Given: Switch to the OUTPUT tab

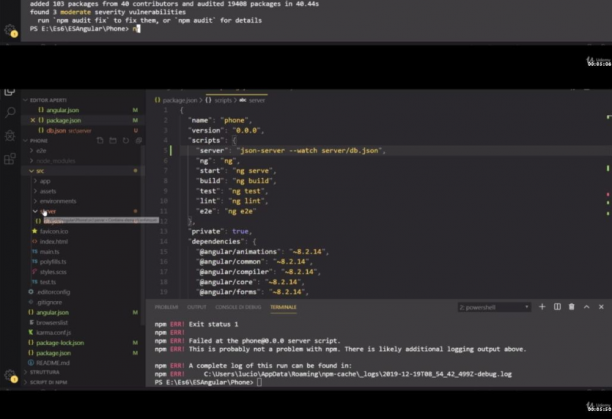Looking at the screenshot, I should click(197, 307).
